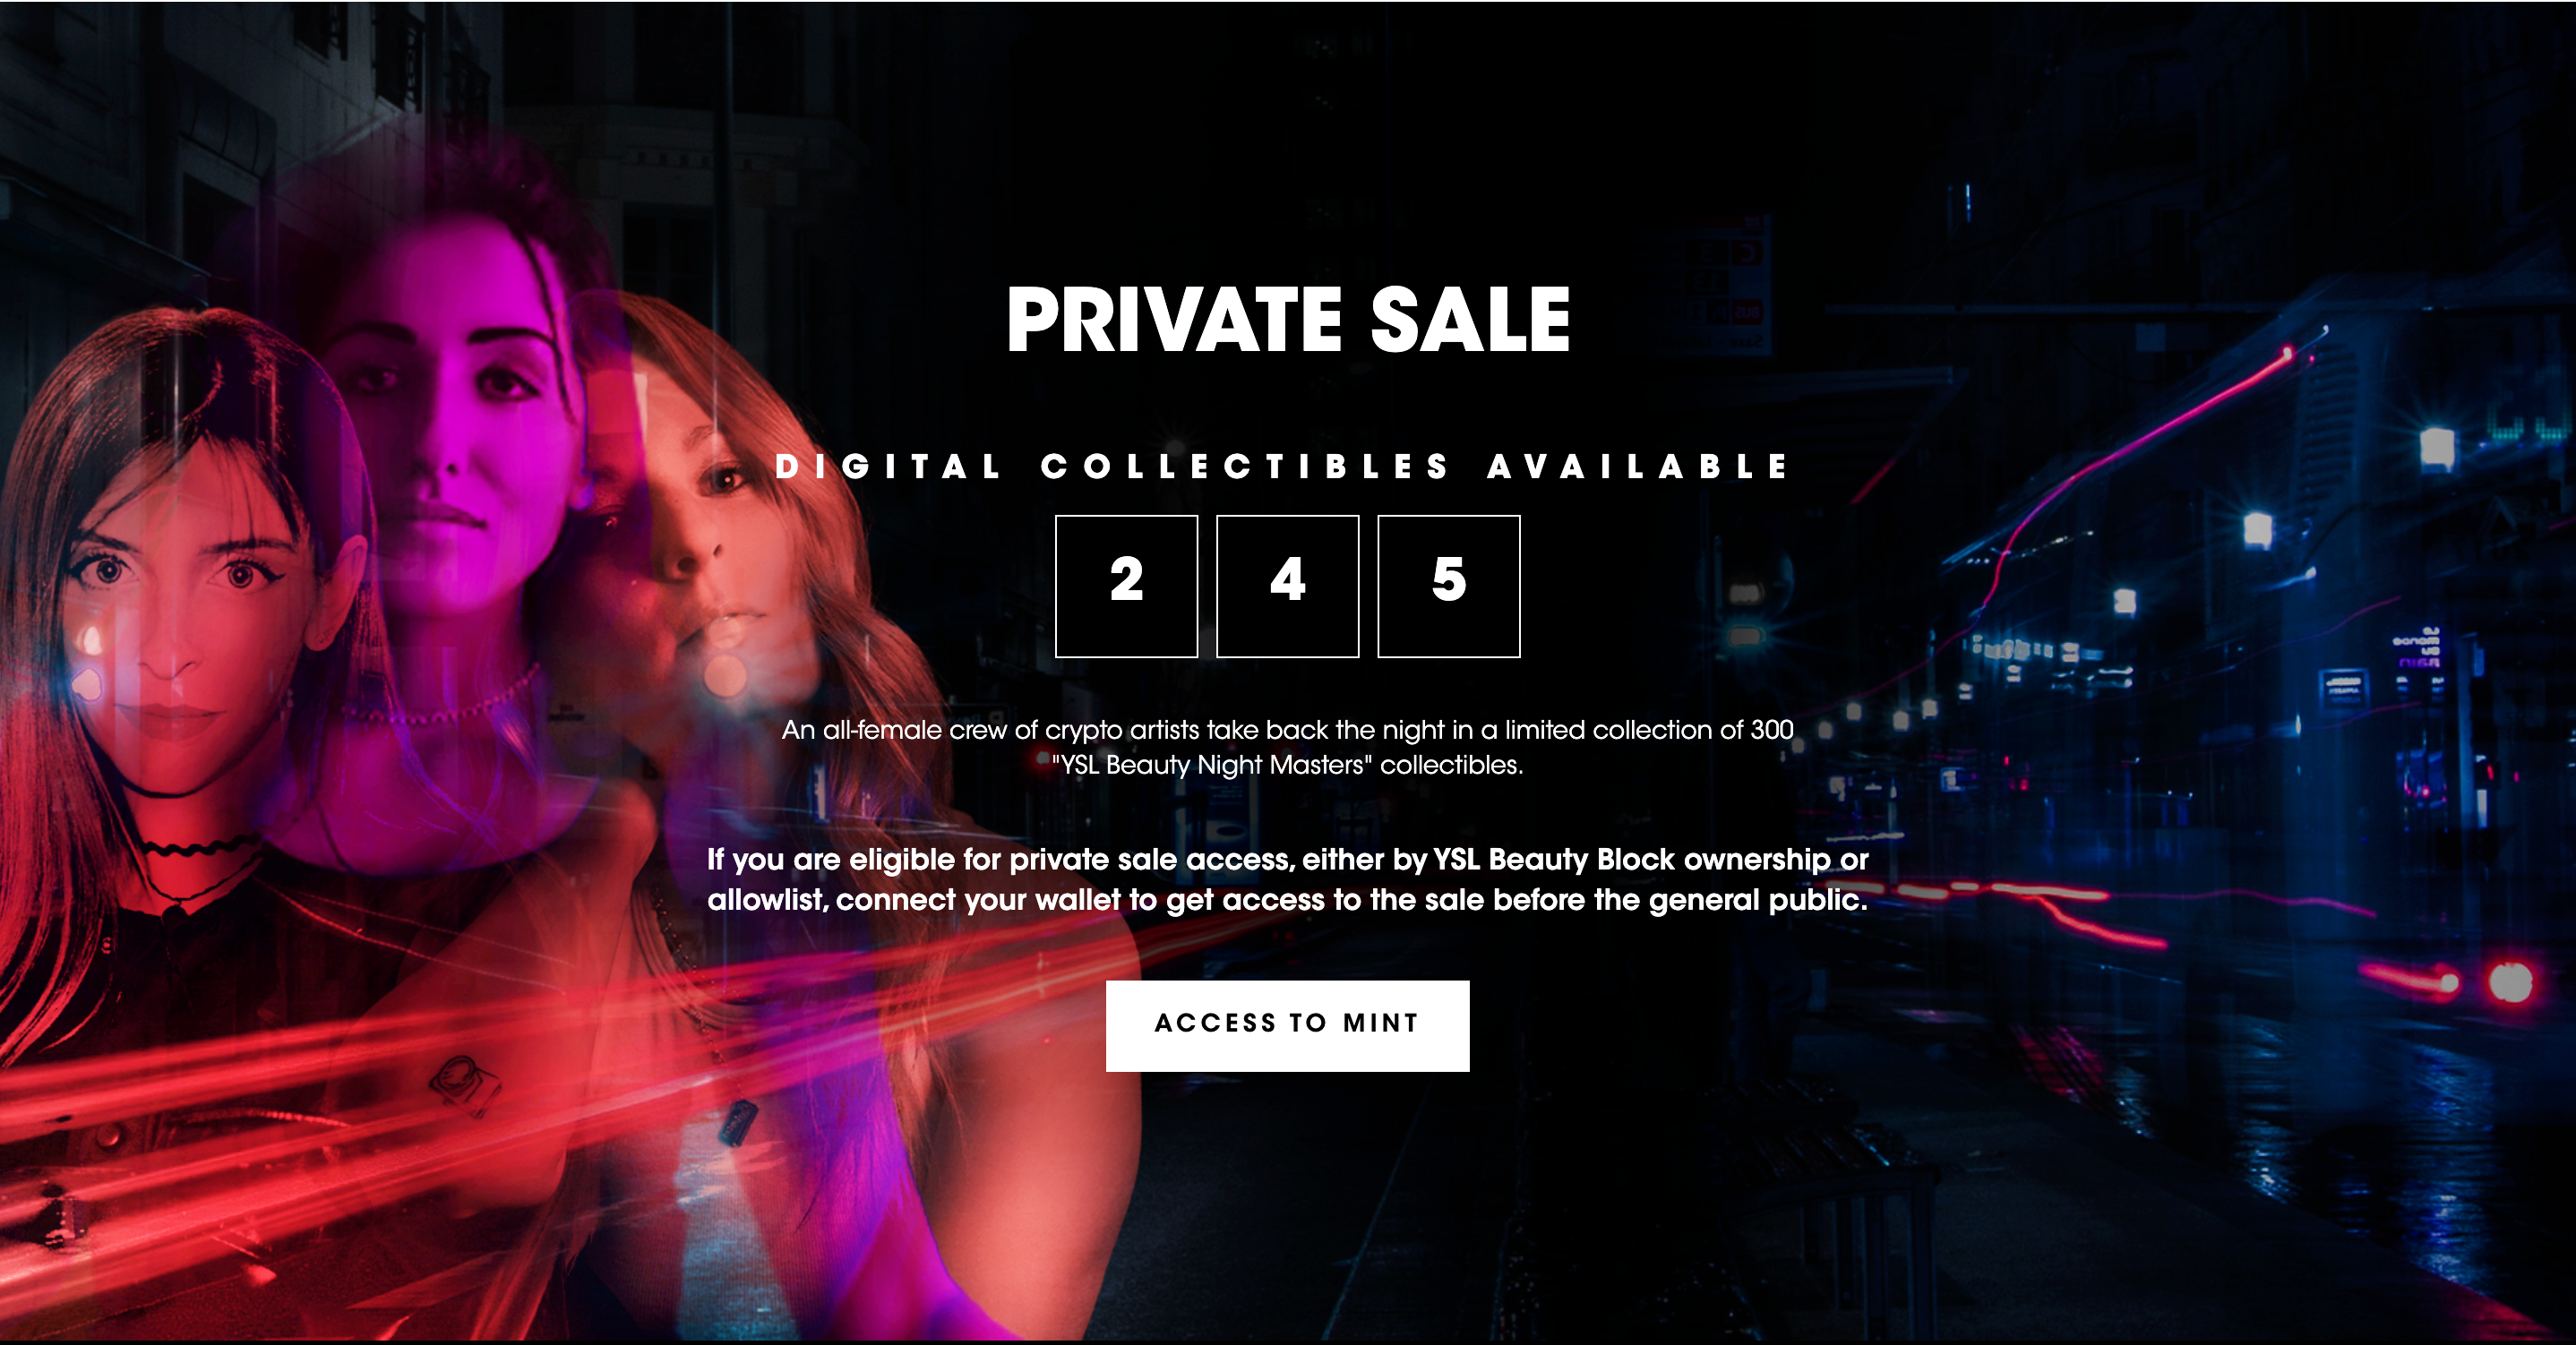Click the glowing red tail light on the street
The image size is (2576, 1345).
[2510, 982]
